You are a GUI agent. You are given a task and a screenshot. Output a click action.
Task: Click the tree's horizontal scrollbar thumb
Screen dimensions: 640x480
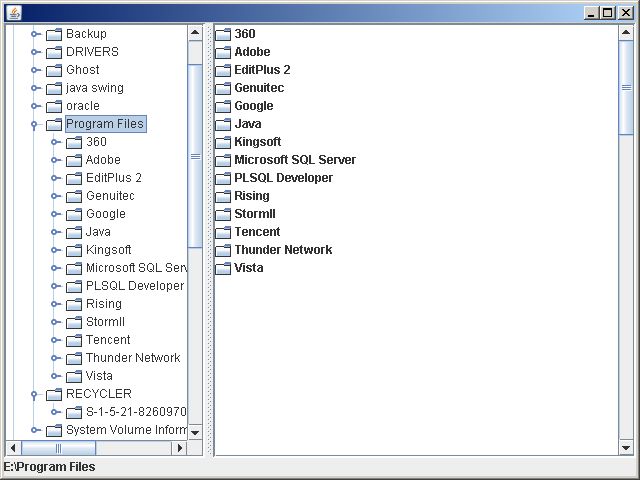point(58,448)
